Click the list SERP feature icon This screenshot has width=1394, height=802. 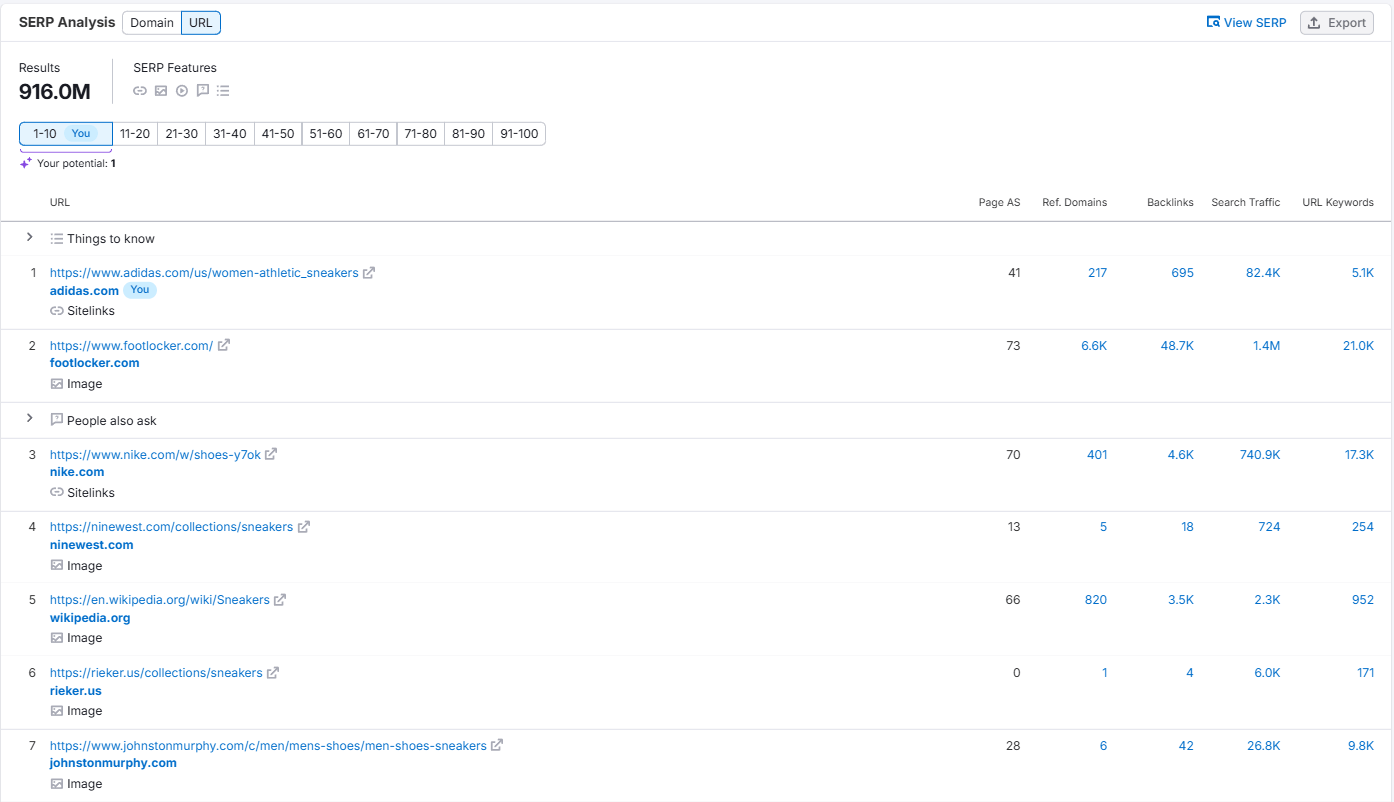click(x=223, y=91)
